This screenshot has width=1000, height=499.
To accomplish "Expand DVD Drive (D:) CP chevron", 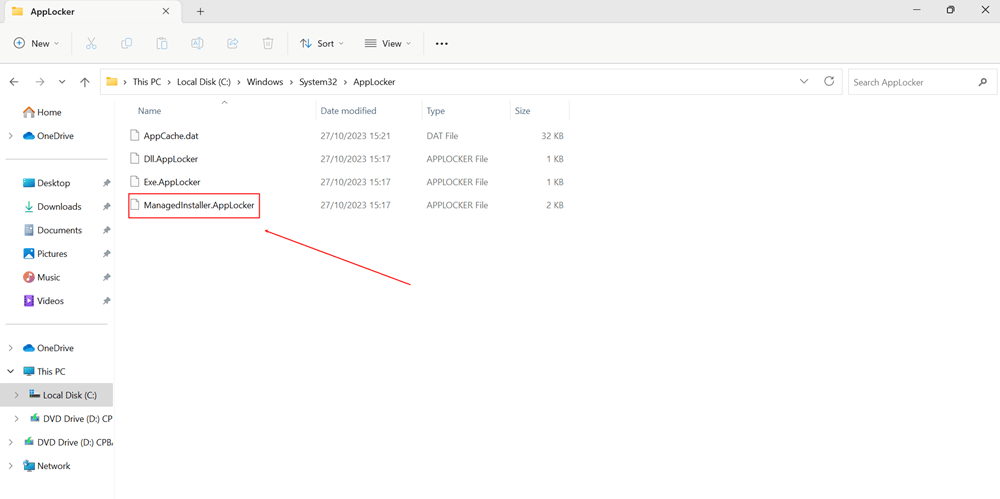I will pyautogui.click(x=17, y=419).
